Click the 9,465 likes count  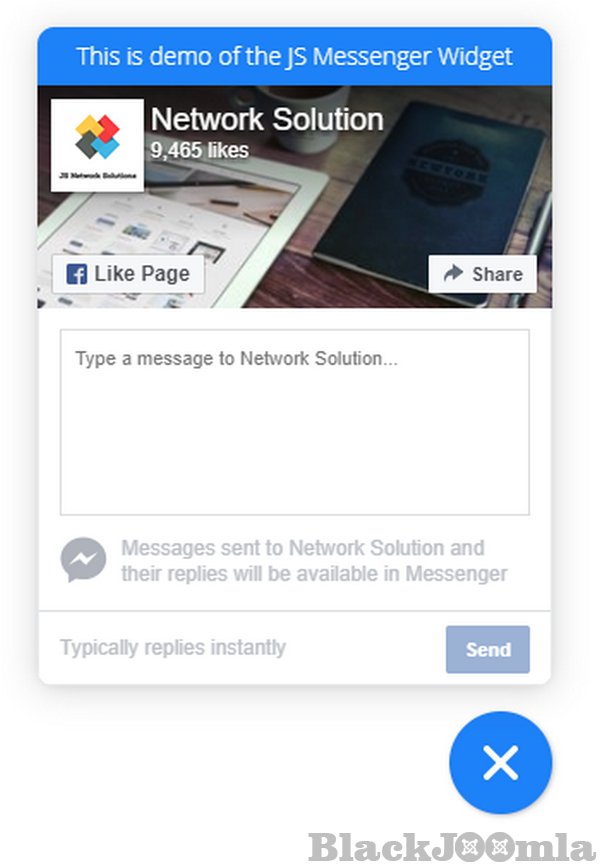click(x=200, y=150)
